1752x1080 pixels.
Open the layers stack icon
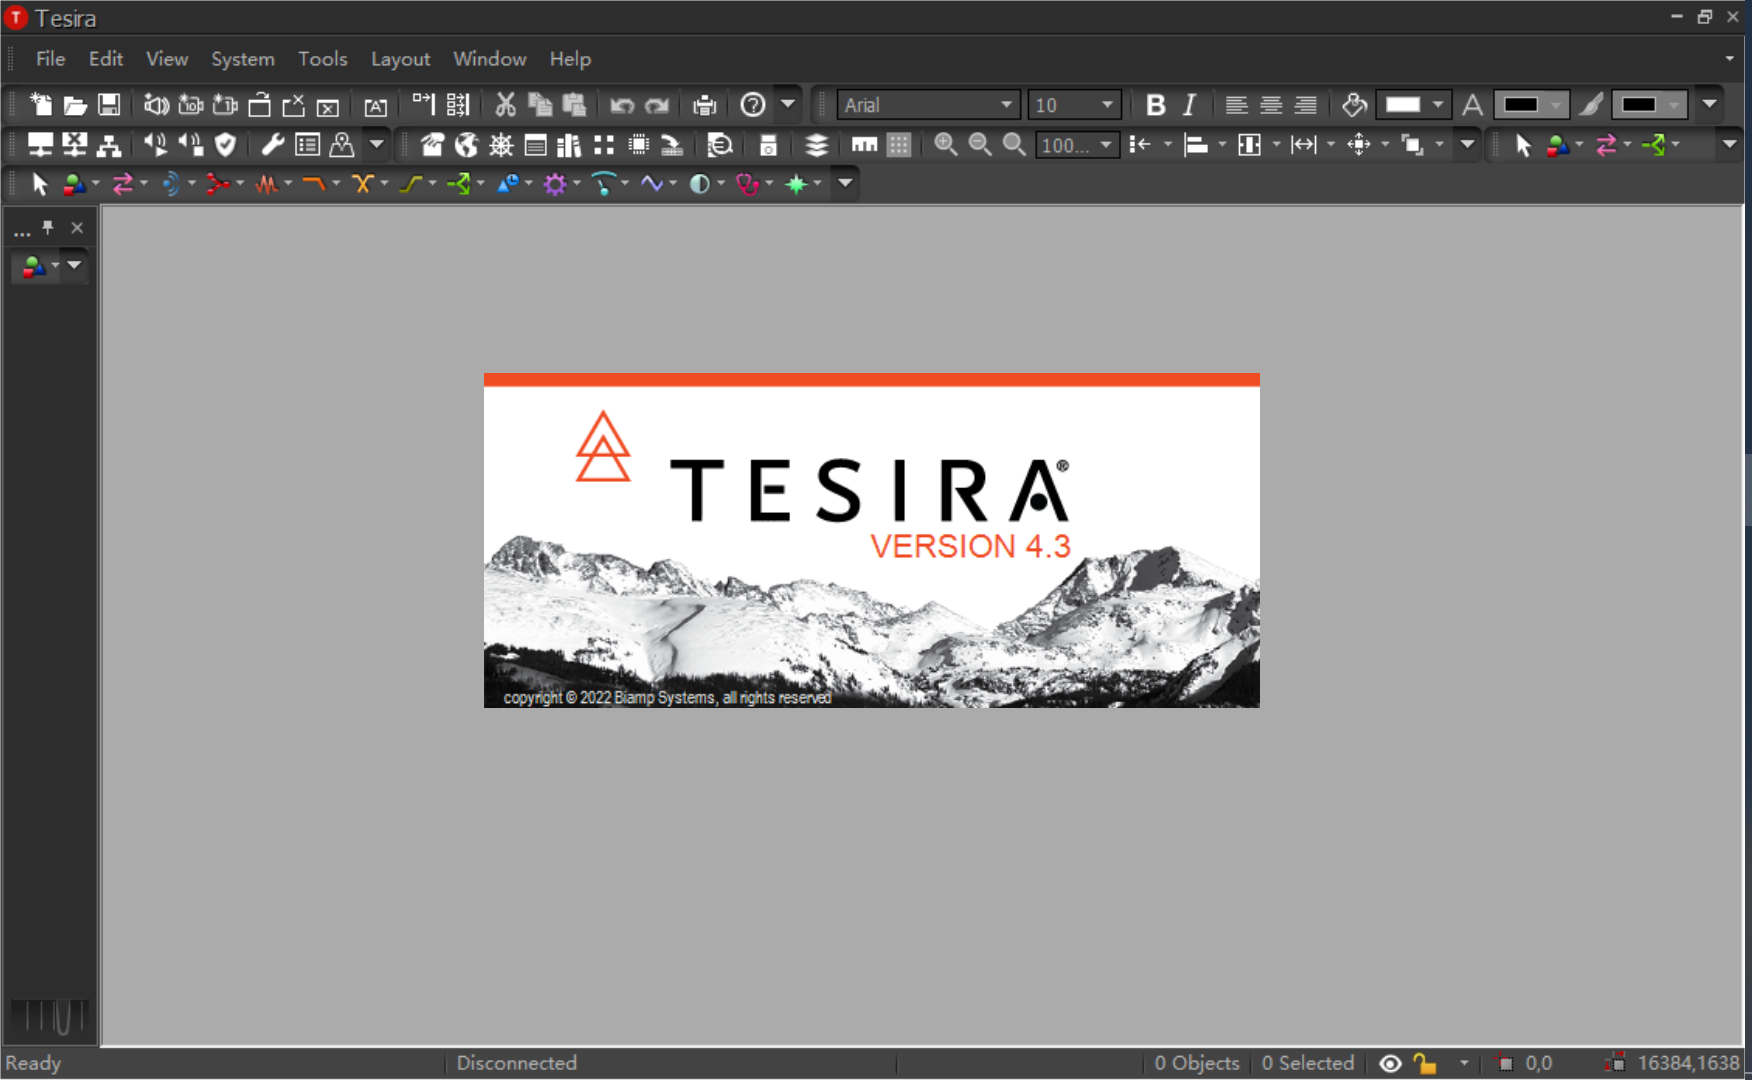817,145
